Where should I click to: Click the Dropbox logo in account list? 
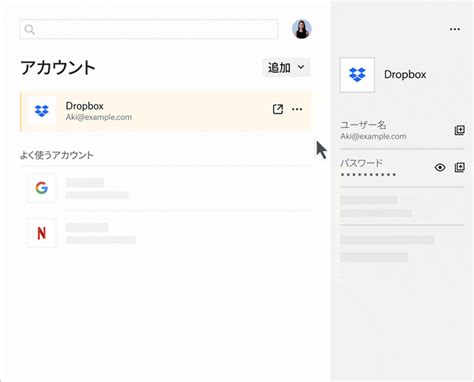click(42, 111)
